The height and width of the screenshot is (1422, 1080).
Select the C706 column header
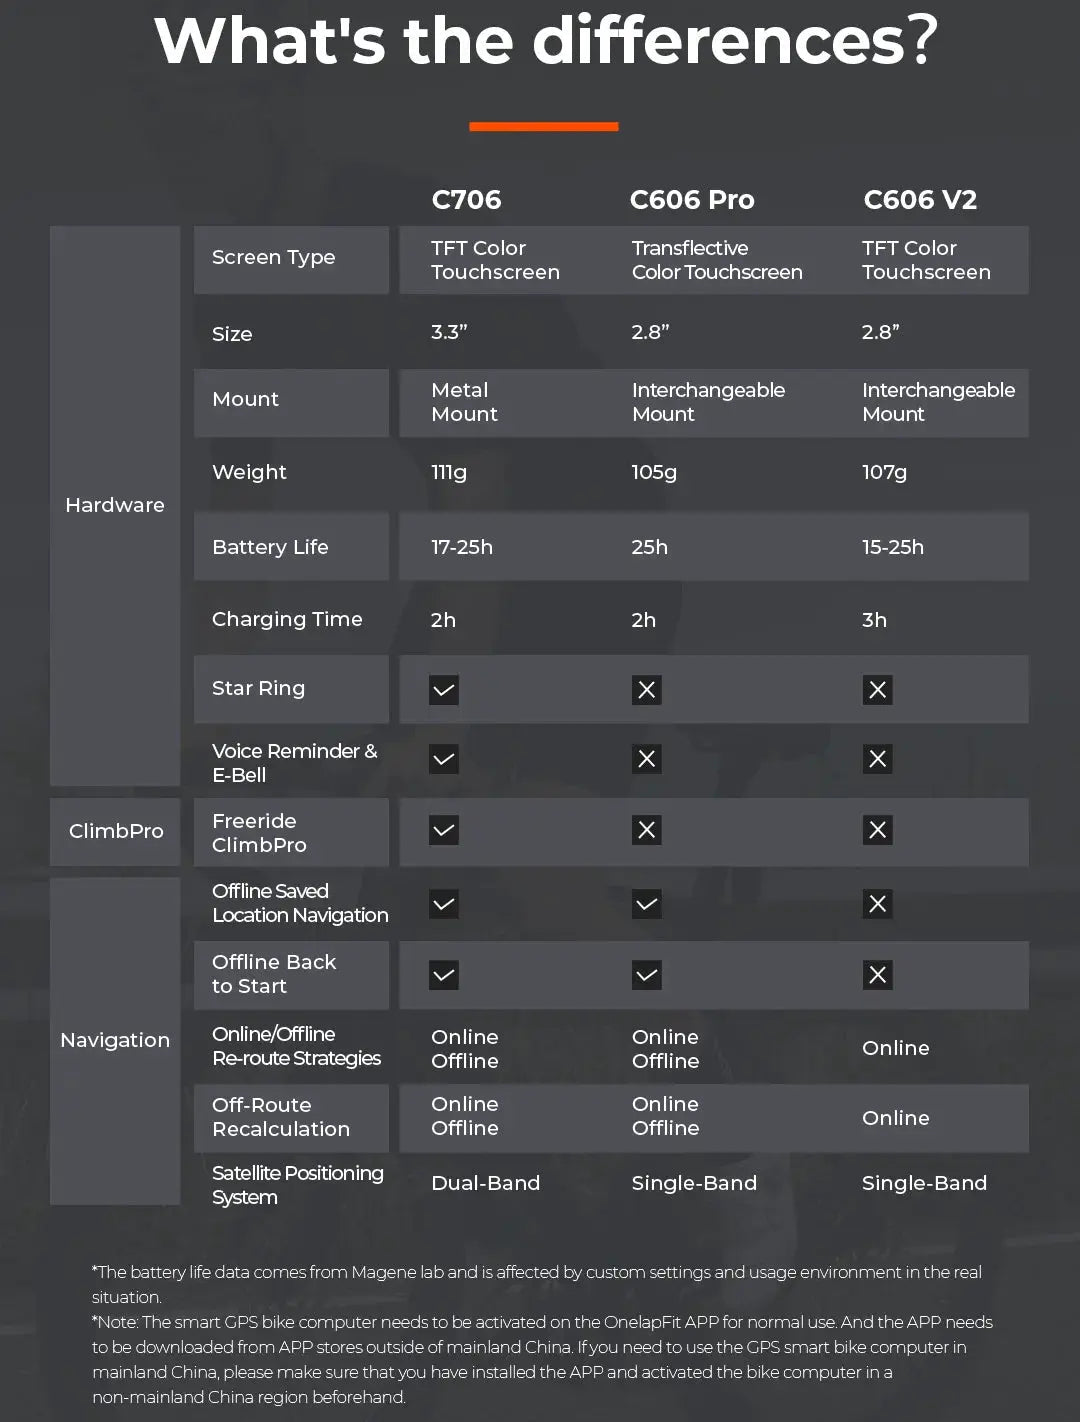(x=466, y=200)
